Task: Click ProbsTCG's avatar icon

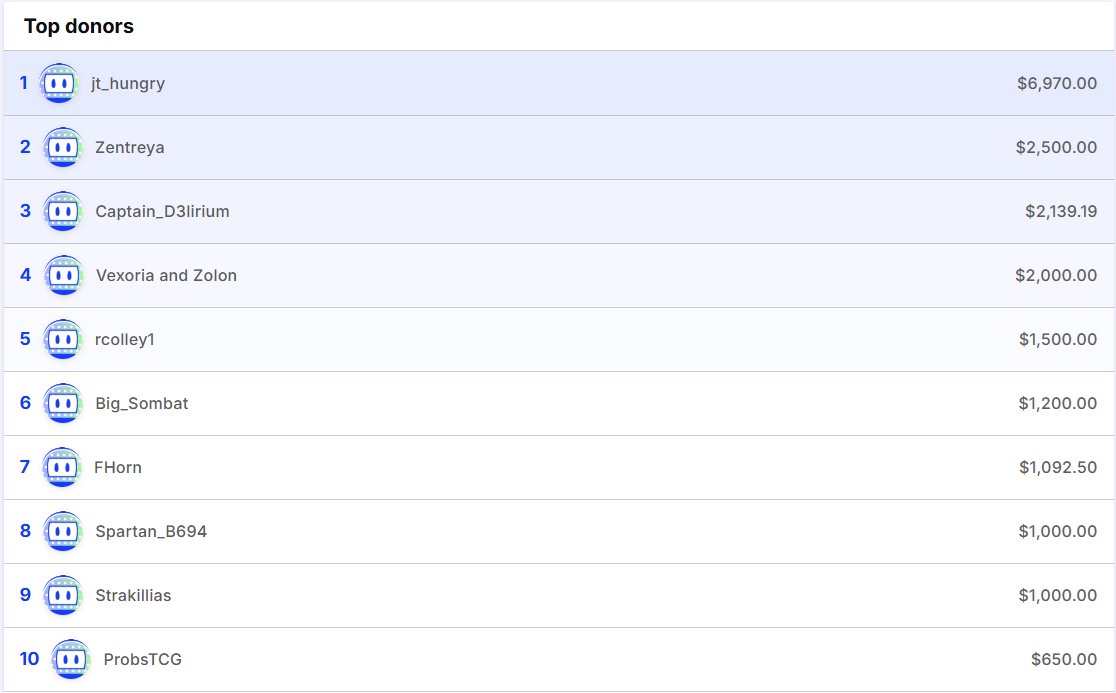Action: click(x=71, y=660)
